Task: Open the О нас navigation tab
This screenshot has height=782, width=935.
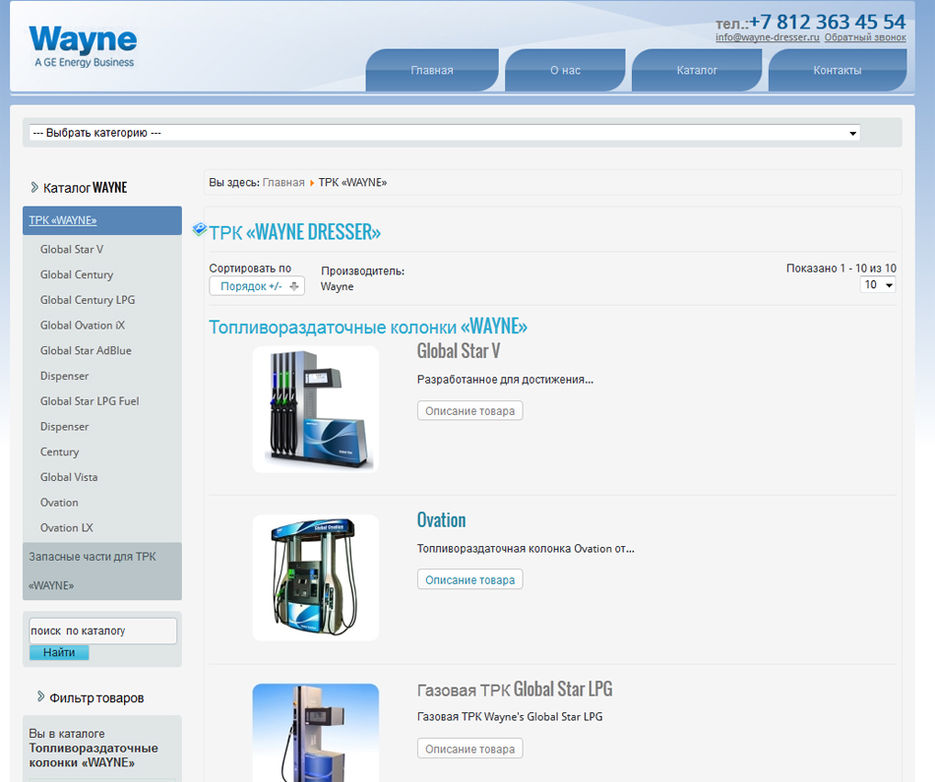Action: pos(565,70)
